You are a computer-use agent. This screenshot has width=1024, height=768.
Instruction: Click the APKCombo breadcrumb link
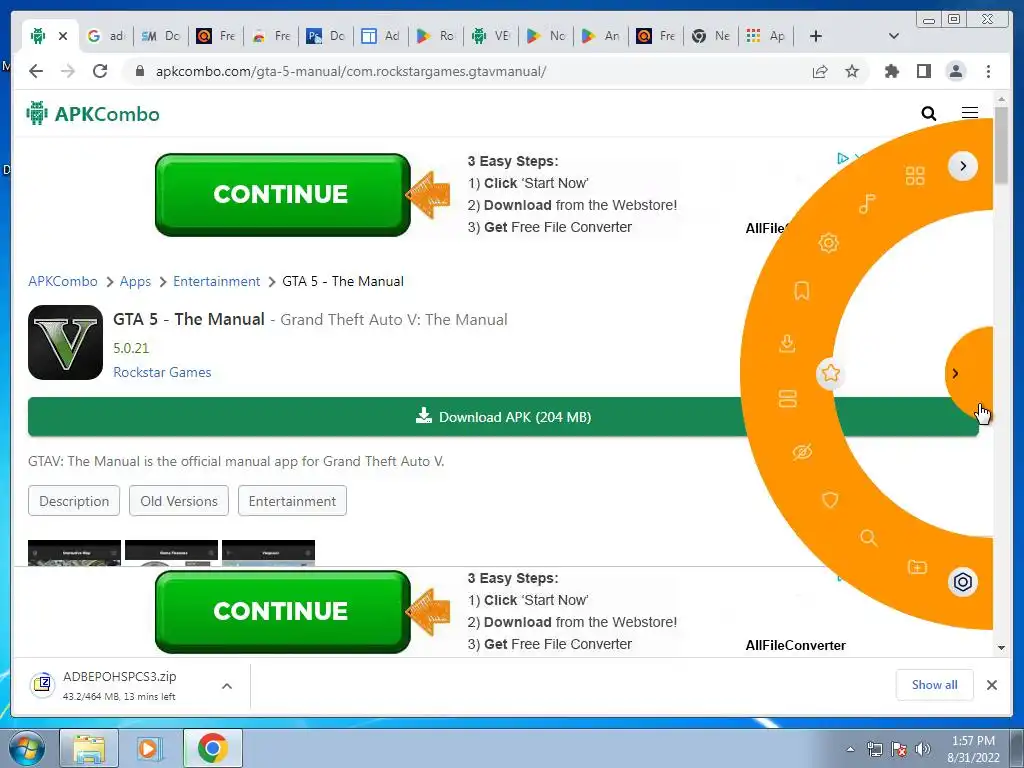(x=63, y=281)
